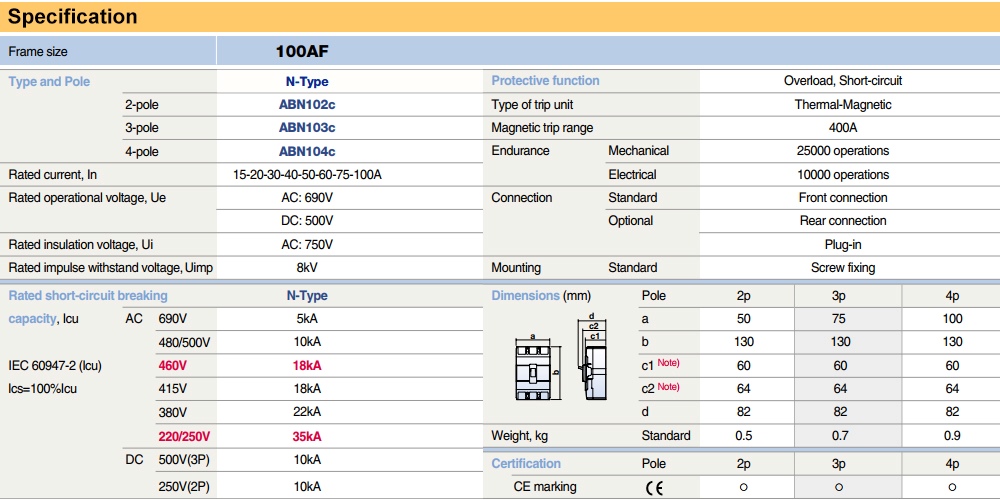Click the Rated impulse withstand voltage, Uimp label
Viewport: 1000px width, 500px height.
point(110,268)
